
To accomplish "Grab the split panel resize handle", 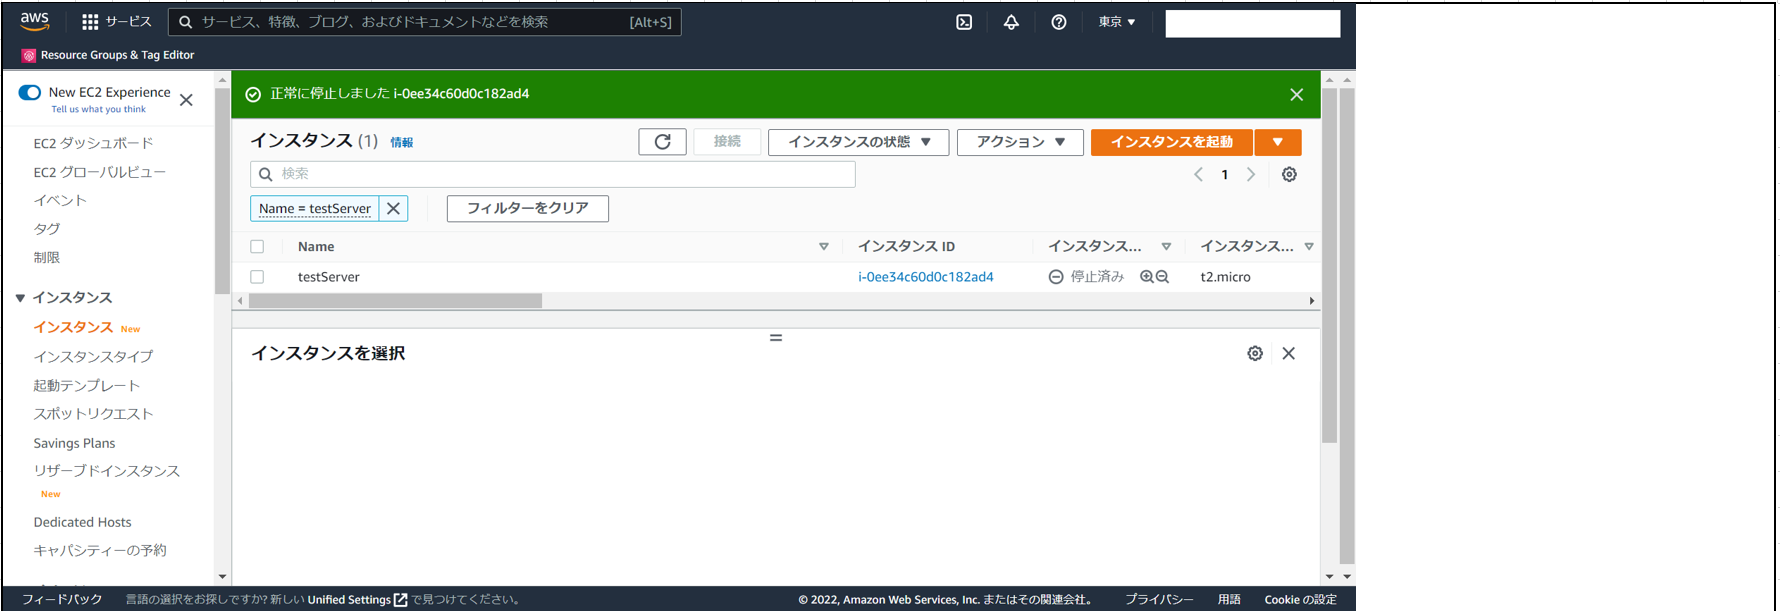I will [x=775, y=338].
